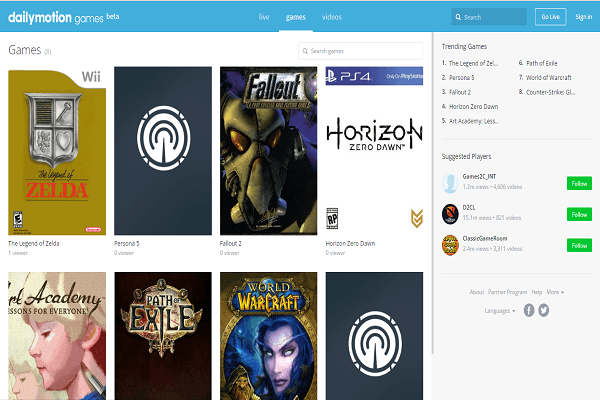Click '1.2m views • 4,606 videos' text
The height and width of the screenshot is (400, 600).
click(492, 187)
